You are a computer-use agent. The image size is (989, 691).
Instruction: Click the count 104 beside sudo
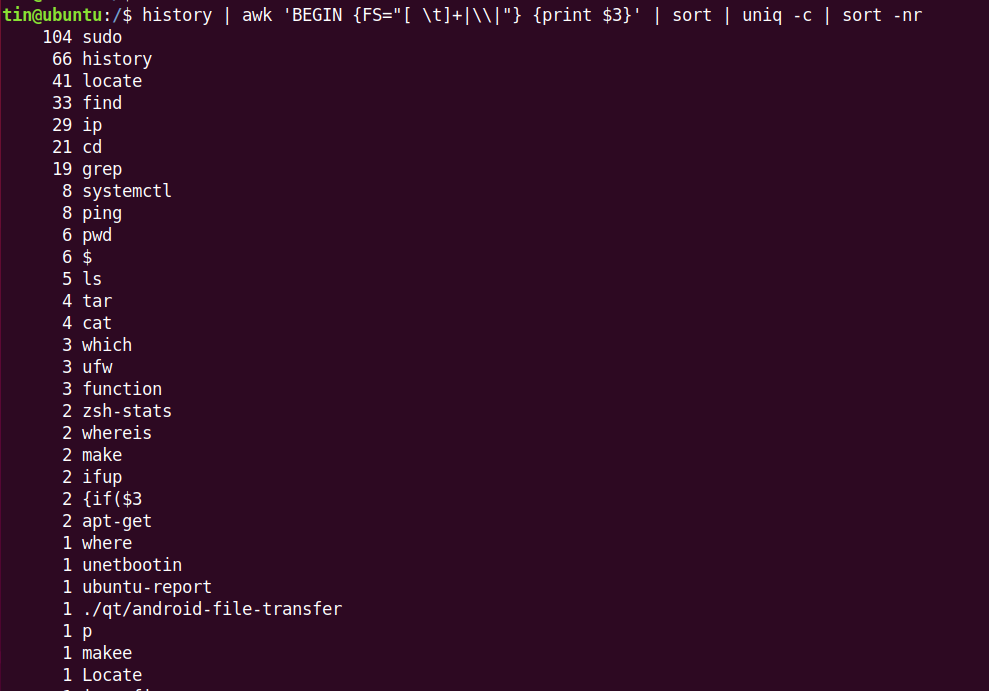point(58,37)
